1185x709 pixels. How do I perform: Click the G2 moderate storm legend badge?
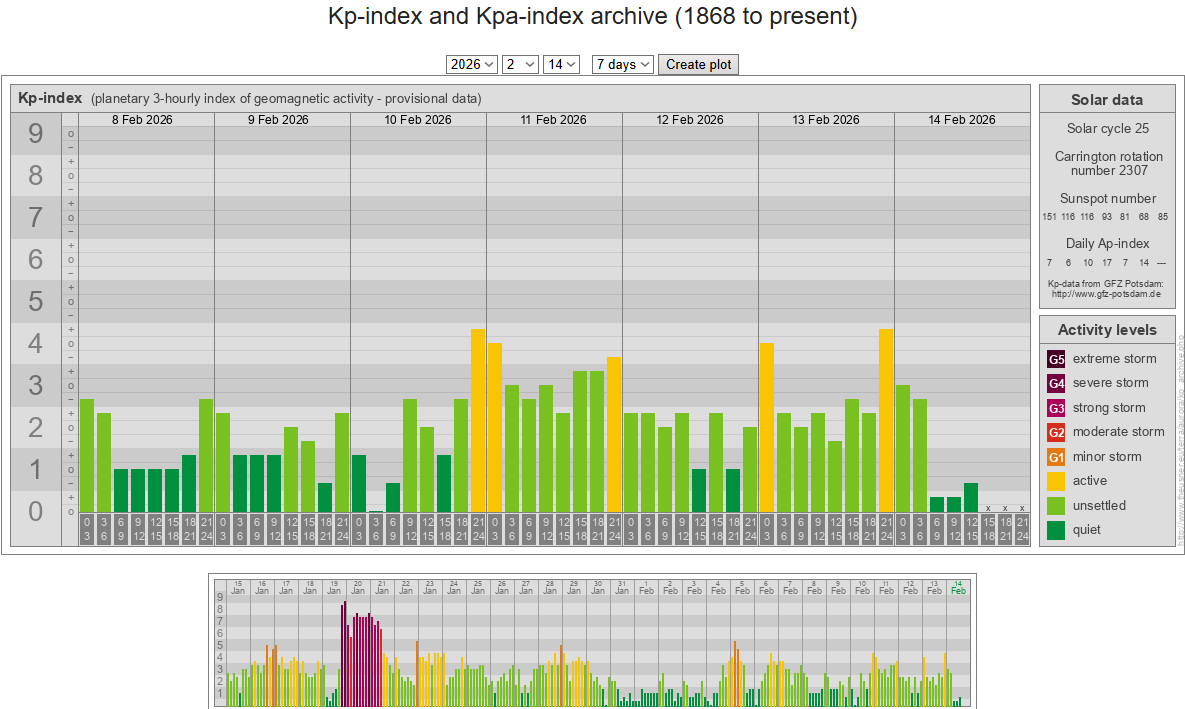pyautogui.click(x=1056, y=432)
